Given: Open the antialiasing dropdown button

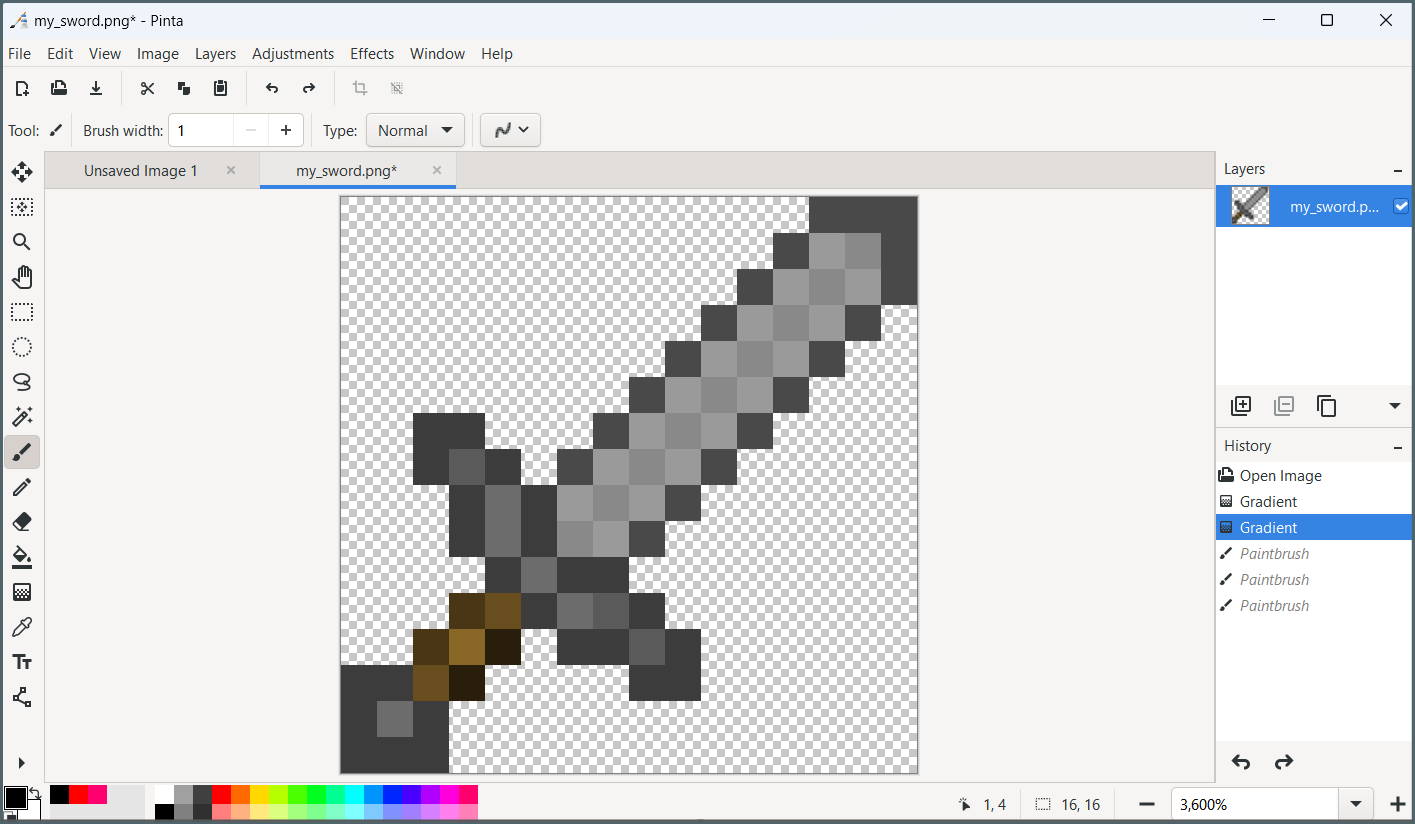Looking at the screenshot, I should point(510,130).
